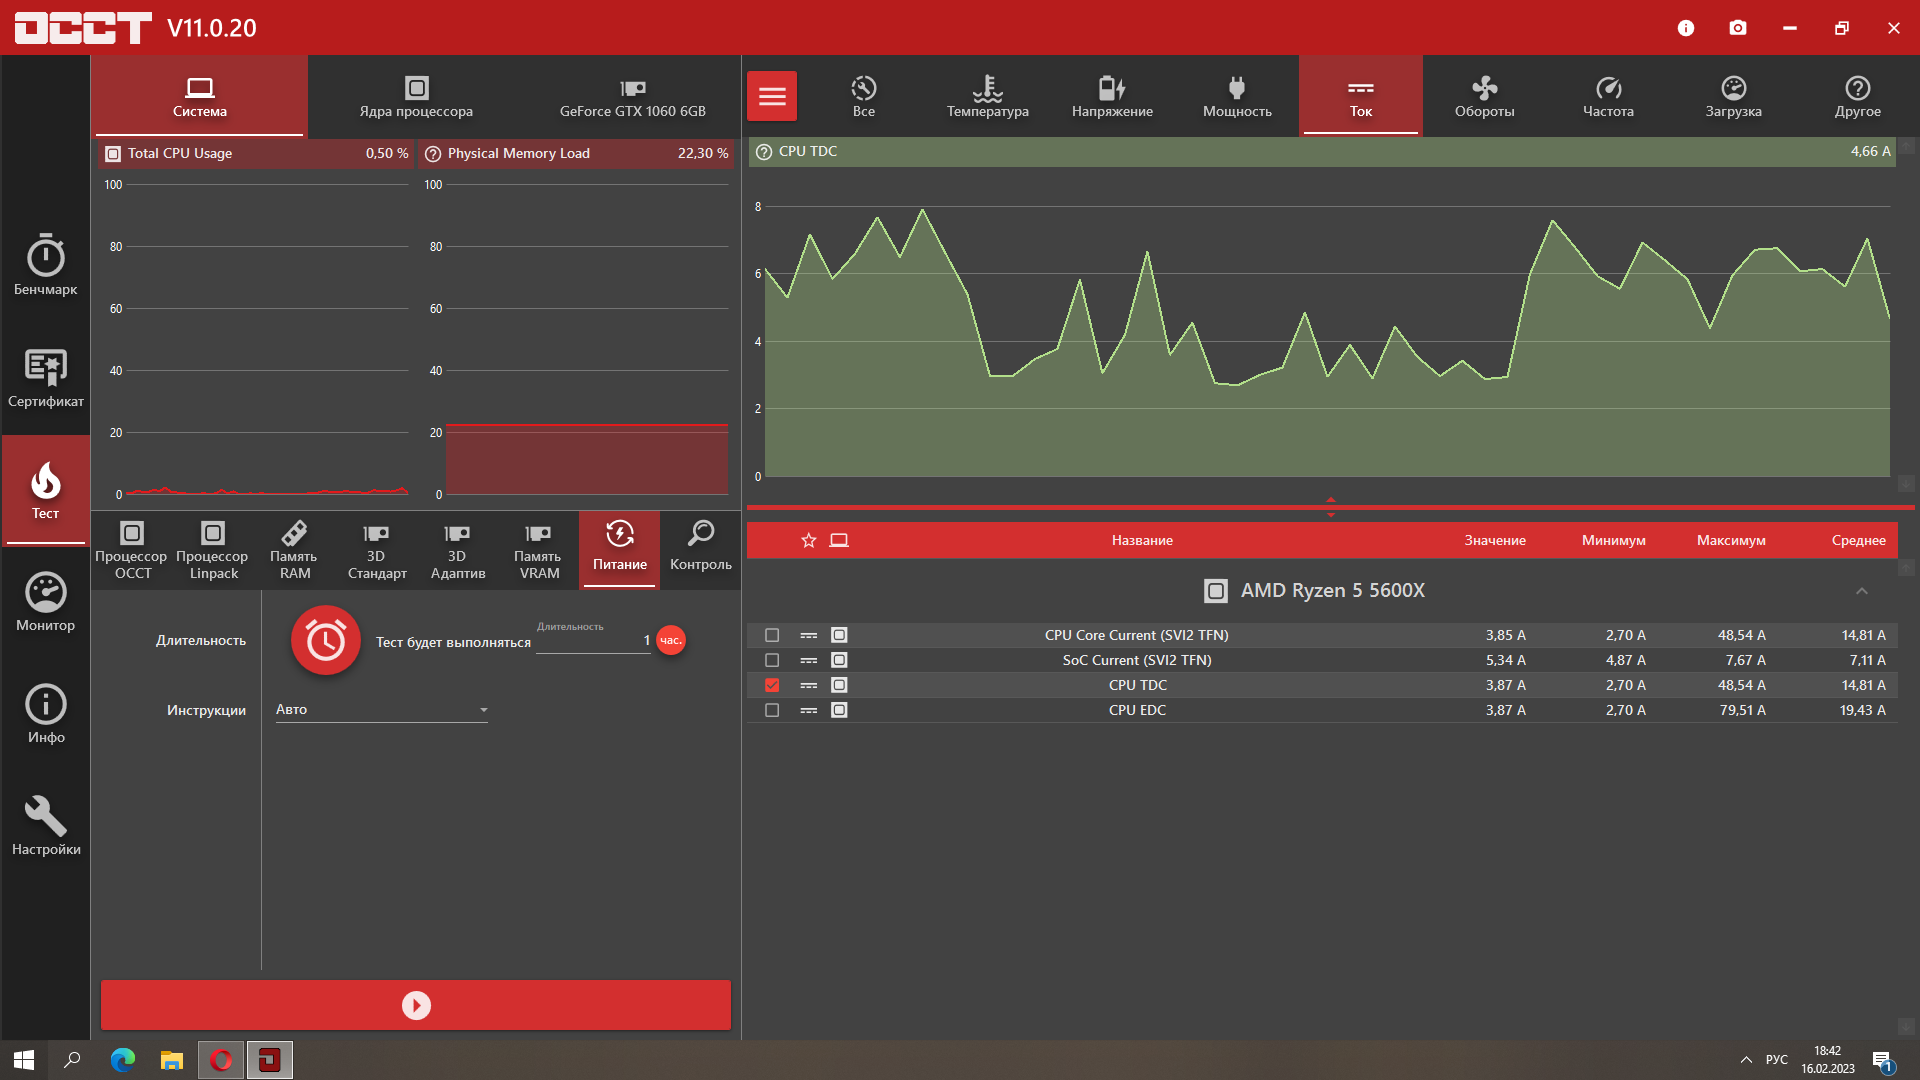Click CPU TDC graph help icon

coord(764,152)
